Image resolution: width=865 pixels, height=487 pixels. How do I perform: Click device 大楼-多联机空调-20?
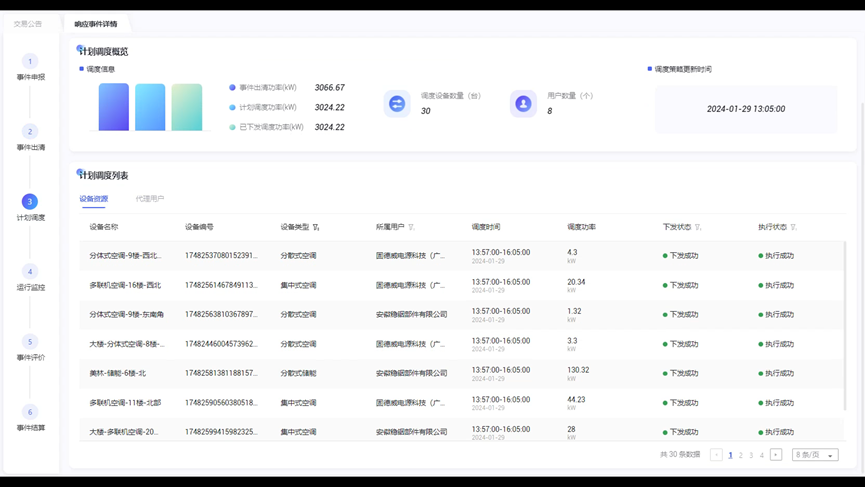[124, 432]
